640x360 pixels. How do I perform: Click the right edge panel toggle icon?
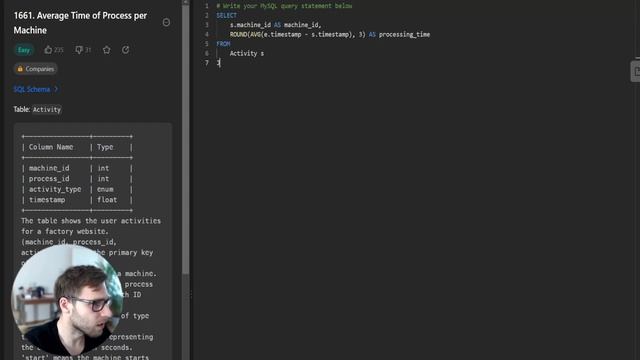click(636, 71)
